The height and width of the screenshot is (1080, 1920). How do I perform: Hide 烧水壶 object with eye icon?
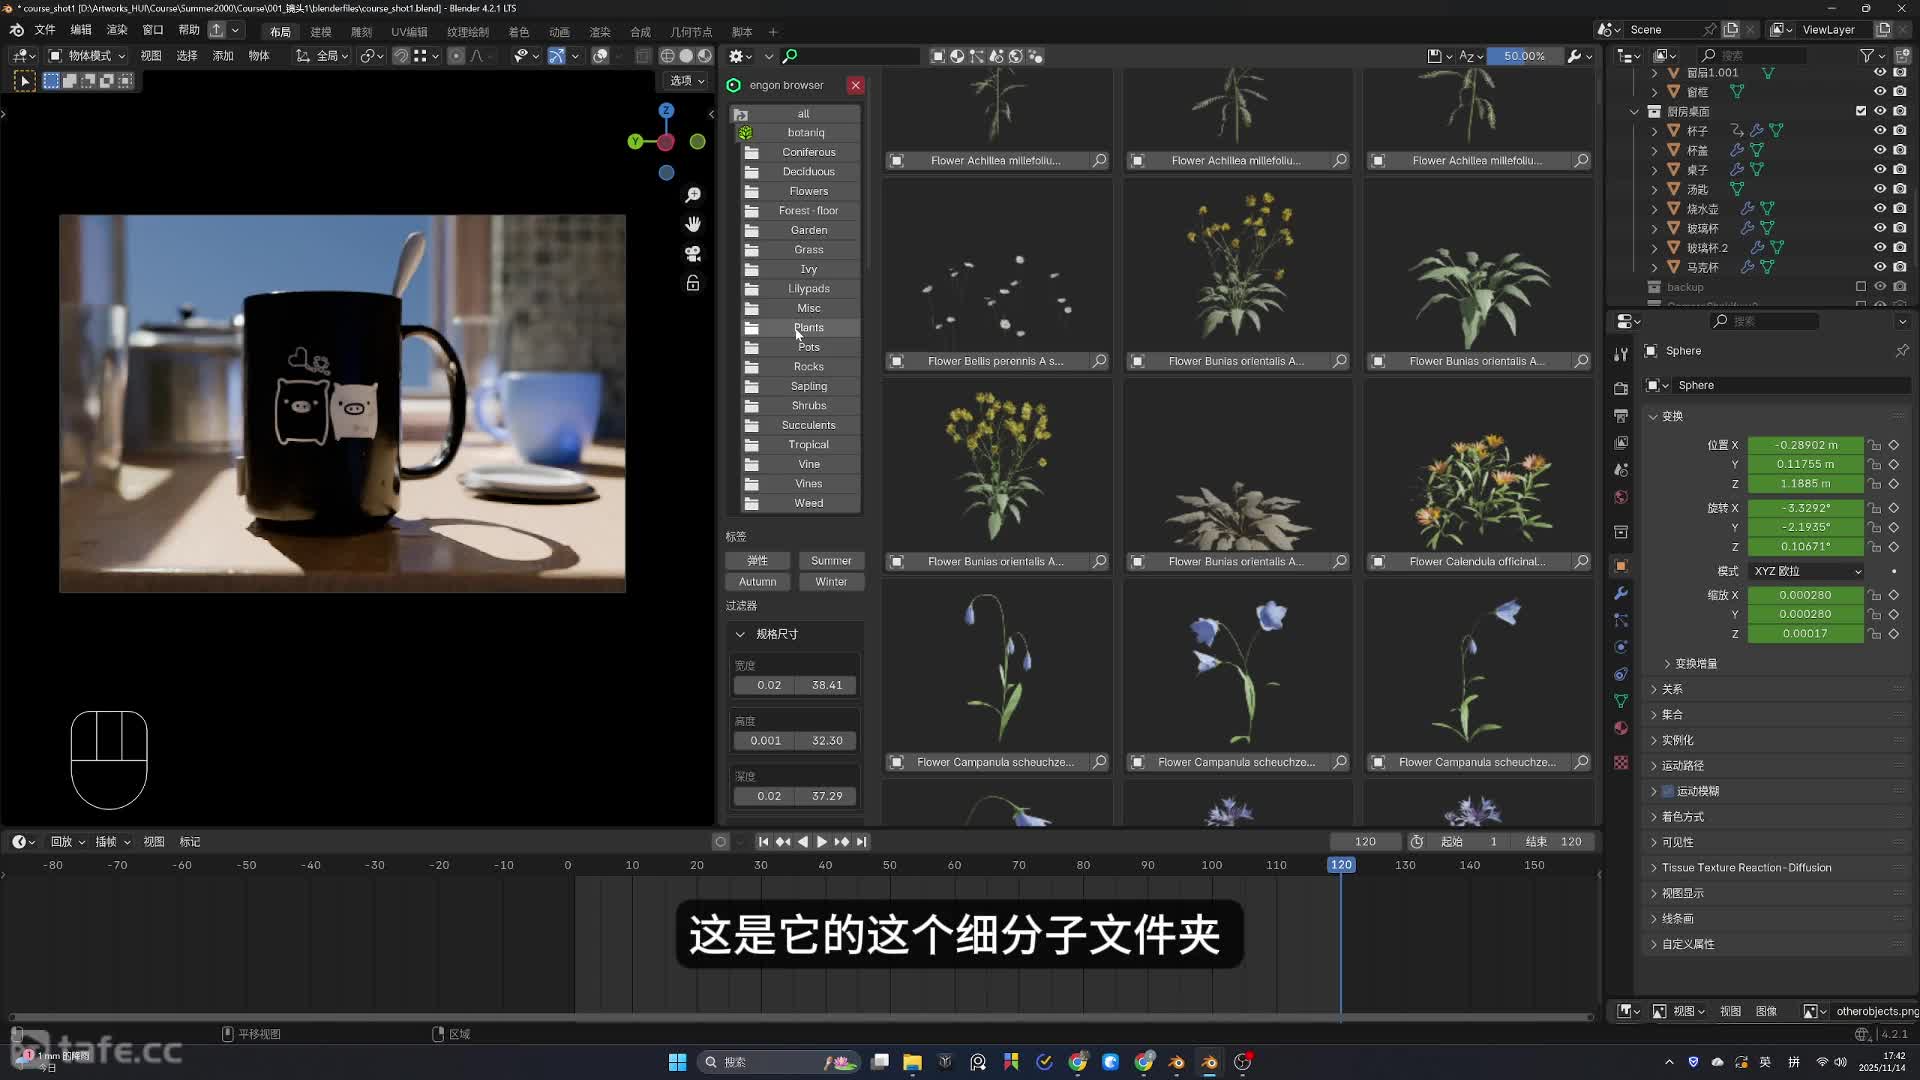(x=1879, y=209)
